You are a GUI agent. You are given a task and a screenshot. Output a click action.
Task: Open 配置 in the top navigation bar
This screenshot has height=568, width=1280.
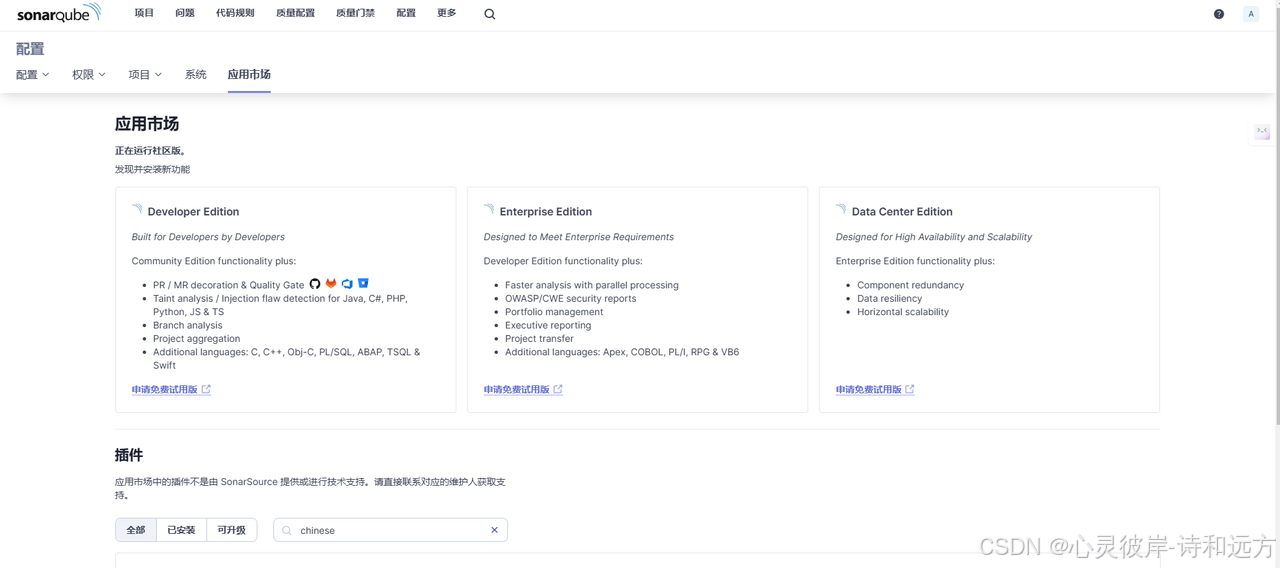point(406,13)
